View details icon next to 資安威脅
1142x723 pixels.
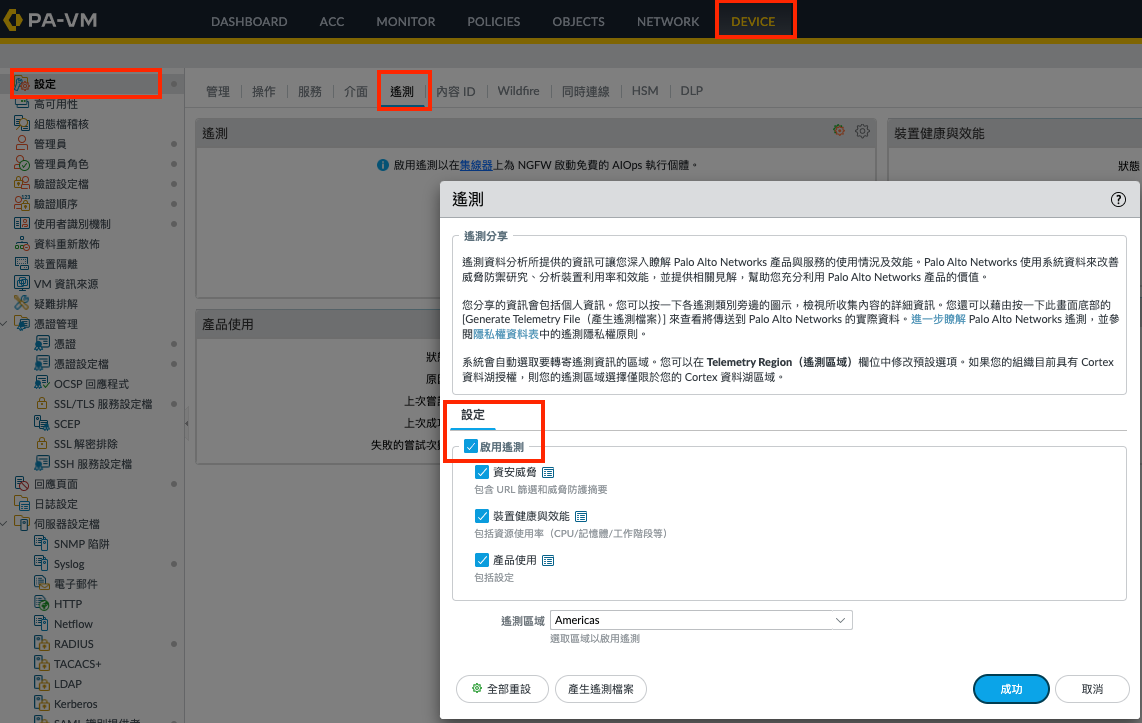point(548,473)
